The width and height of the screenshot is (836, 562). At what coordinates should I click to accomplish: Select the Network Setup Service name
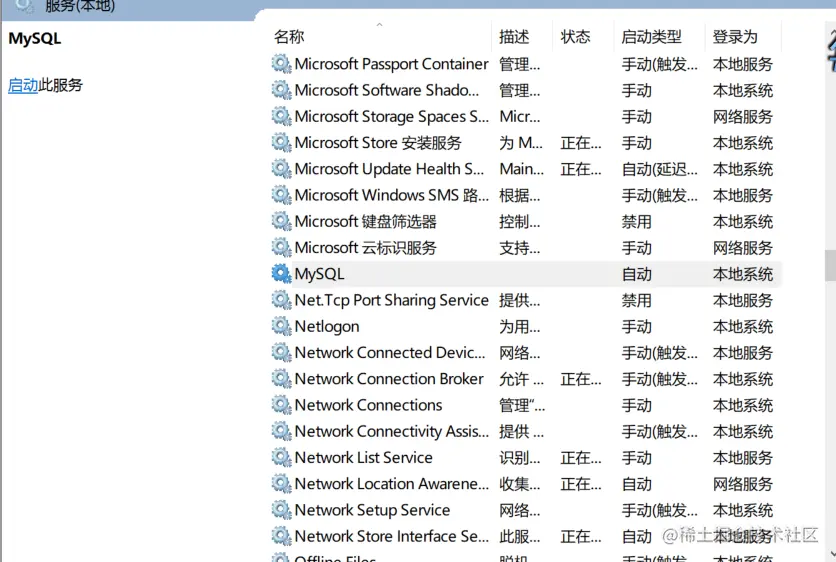coord(372,510)
